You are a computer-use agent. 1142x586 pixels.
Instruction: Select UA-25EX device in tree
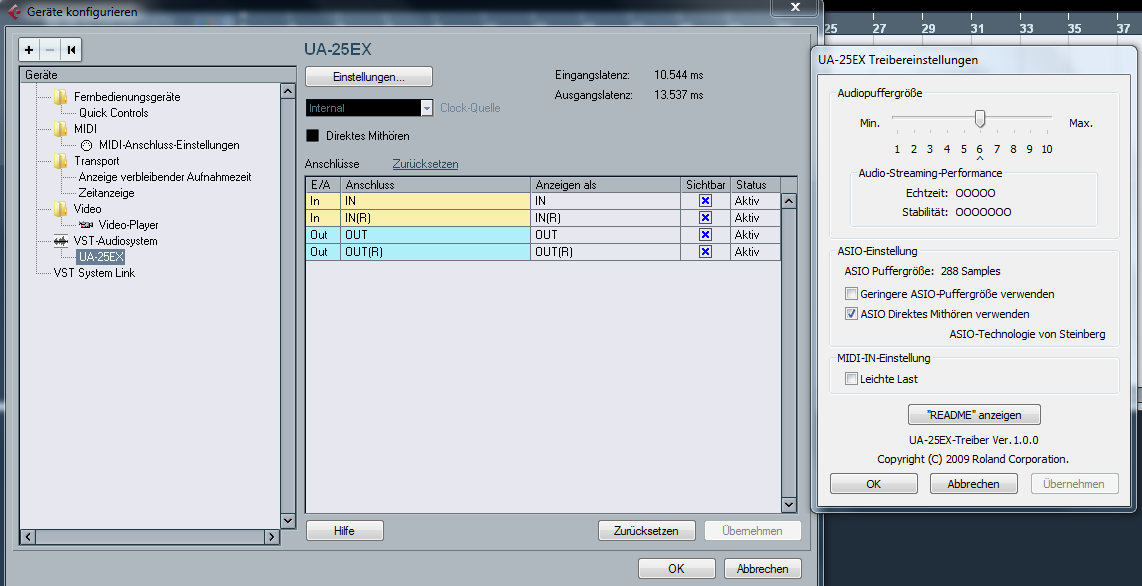point(101,257)
